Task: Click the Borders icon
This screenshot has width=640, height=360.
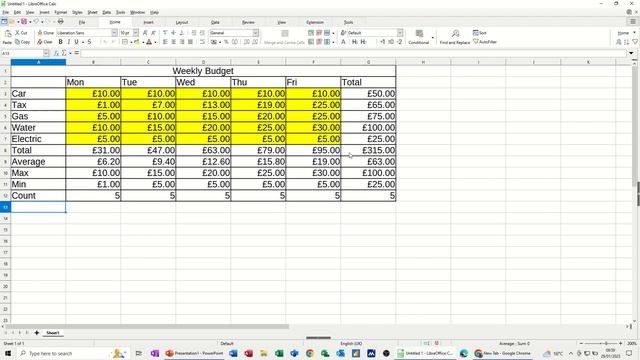Action: point(124,42)
